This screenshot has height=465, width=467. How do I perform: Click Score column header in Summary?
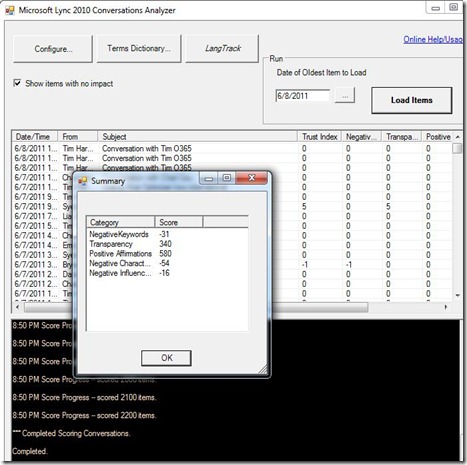pyautogui.click(x=179, y=222)
